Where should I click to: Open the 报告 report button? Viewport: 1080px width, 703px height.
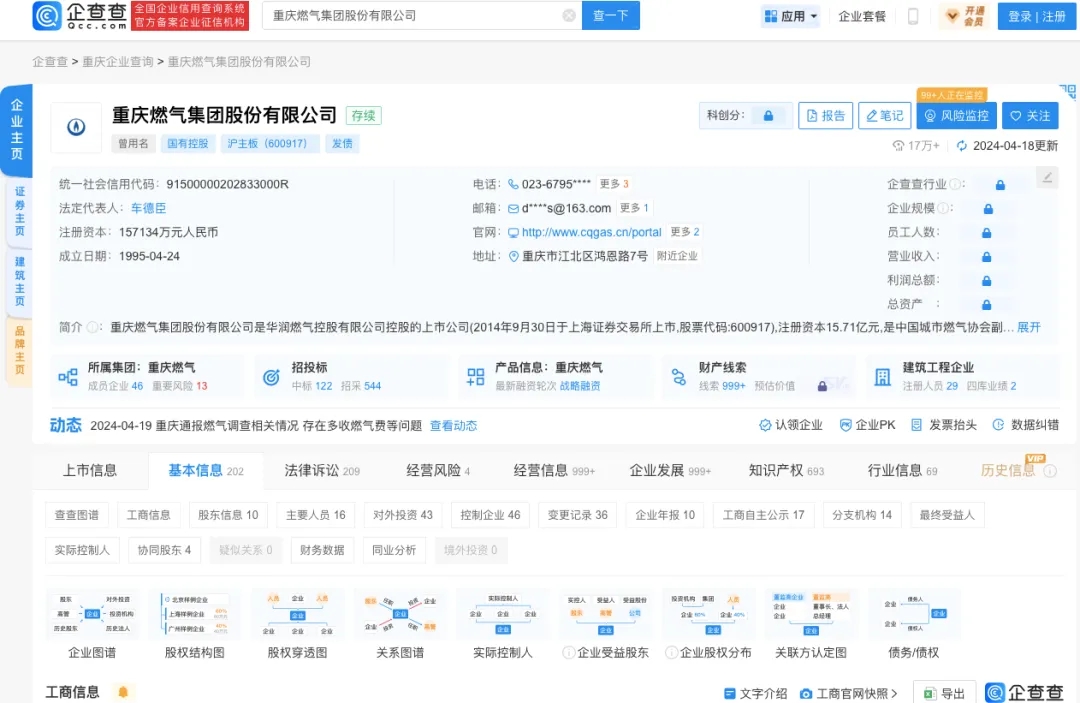point(825,116)
